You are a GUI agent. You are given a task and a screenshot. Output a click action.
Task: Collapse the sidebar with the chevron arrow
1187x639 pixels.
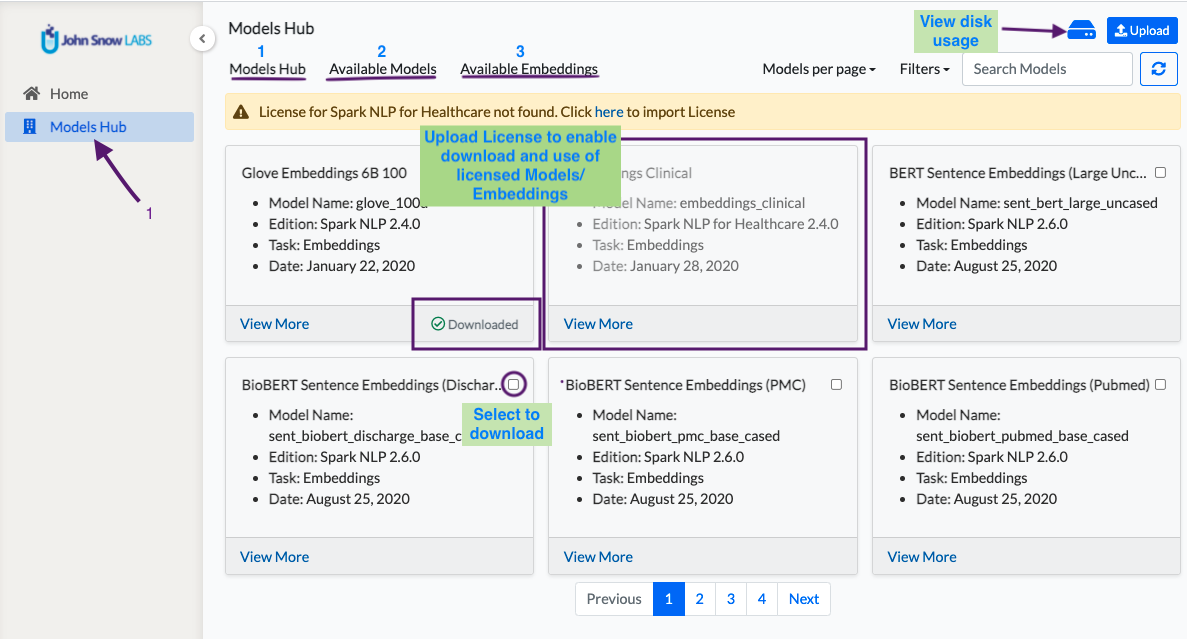coord(202,39)
